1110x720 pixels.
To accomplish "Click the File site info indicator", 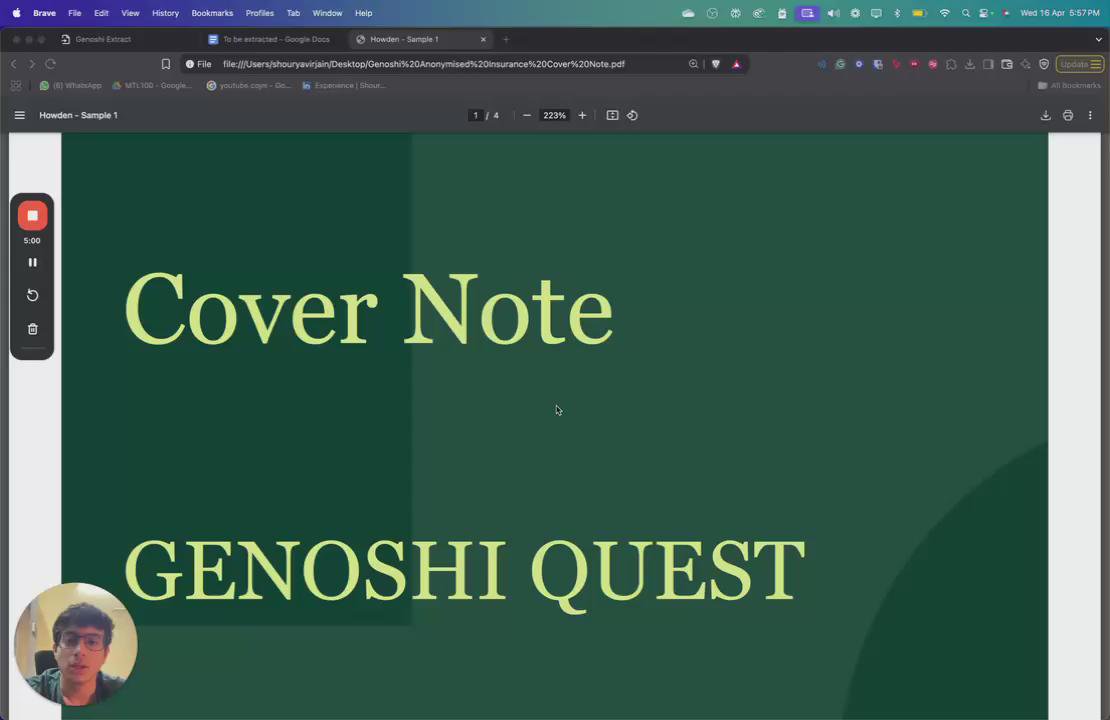I will (198, 64).
